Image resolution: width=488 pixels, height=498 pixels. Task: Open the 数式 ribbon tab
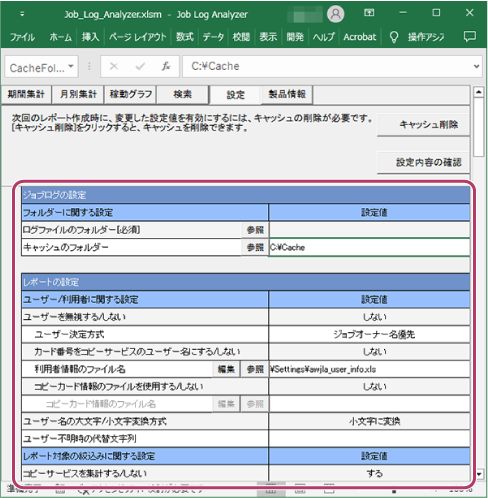pyautogui.click(x=185, y=37)
